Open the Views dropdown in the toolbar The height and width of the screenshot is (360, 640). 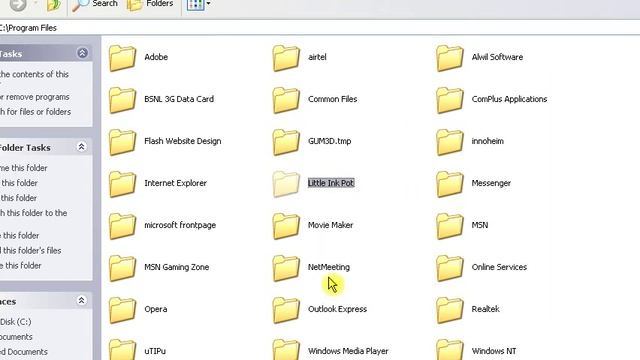click(x=198, y=5)
